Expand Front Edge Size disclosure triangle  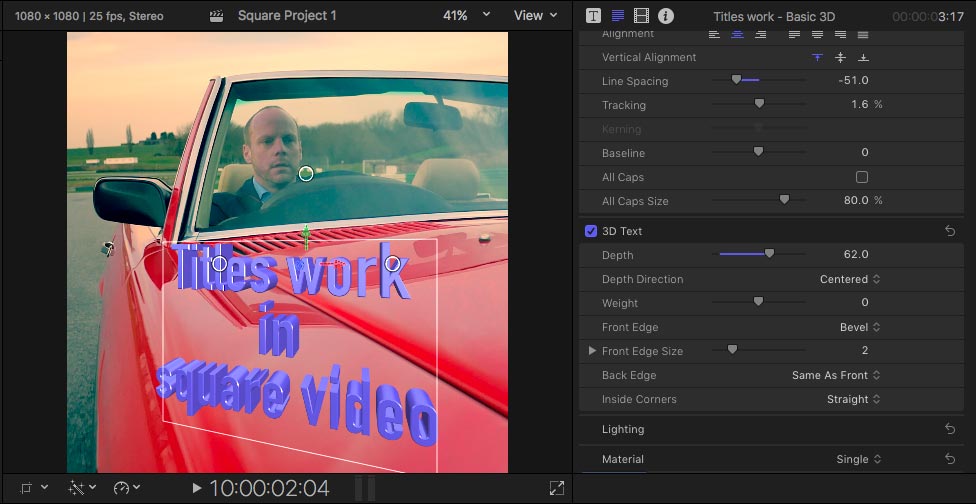[x=592, y=351]
